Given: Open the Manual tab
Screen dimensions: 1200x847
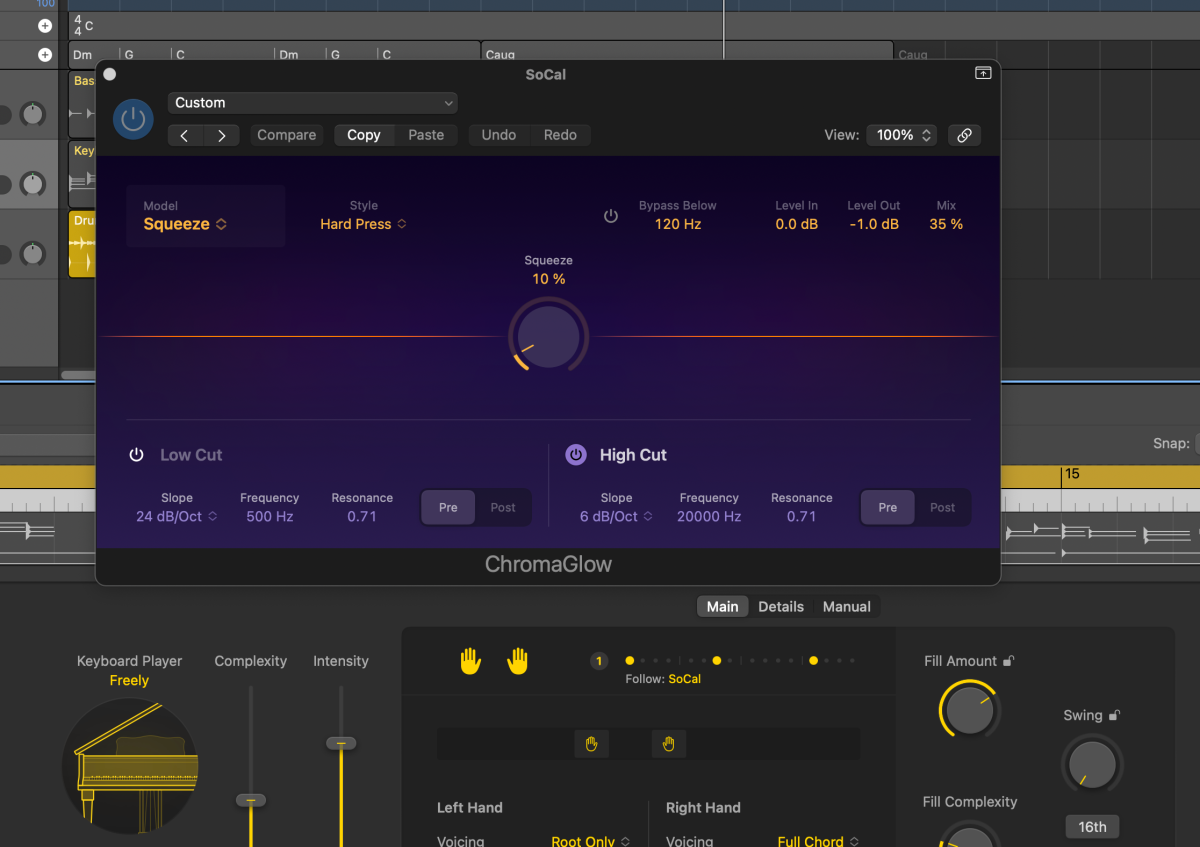Looking at the screenshot, I should tap(846, 606).
